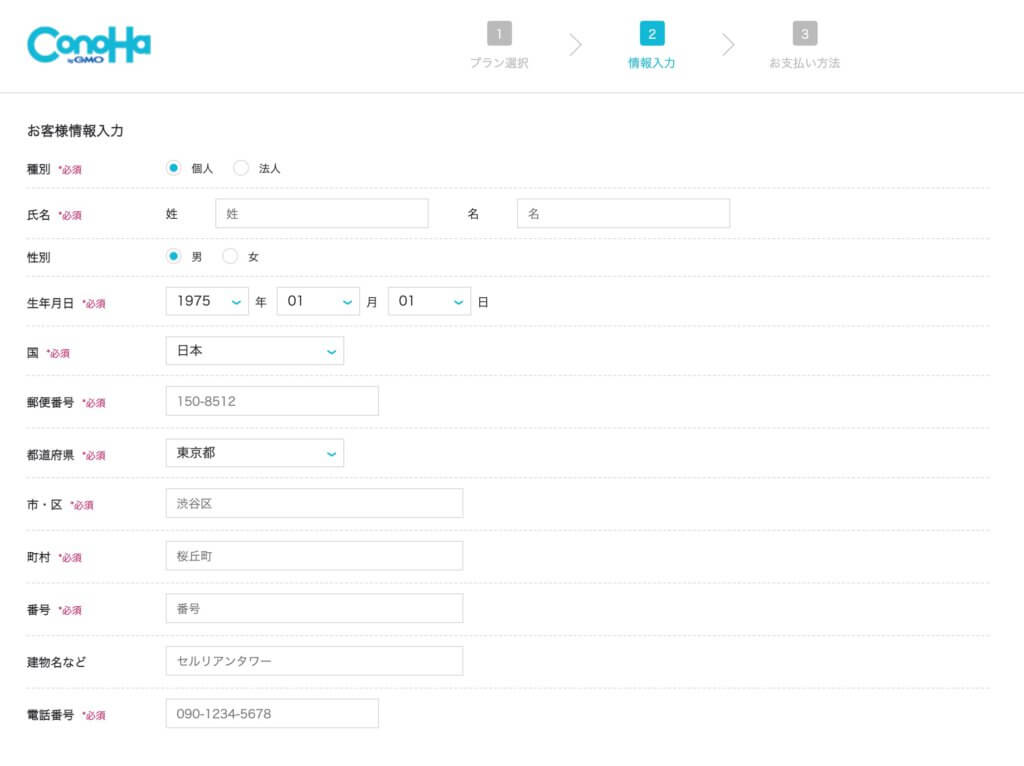Image resolution: width=1024 pixels, height=766 pixels.
Task: Click the 氏名 field label
Action: pos(39,215)
